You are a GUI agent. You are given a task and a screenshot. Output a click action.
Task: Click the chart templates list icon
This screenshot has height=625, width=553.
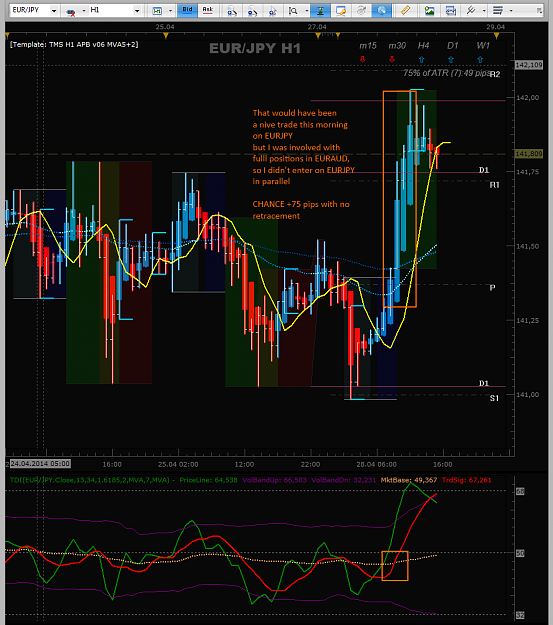(498, 10)
